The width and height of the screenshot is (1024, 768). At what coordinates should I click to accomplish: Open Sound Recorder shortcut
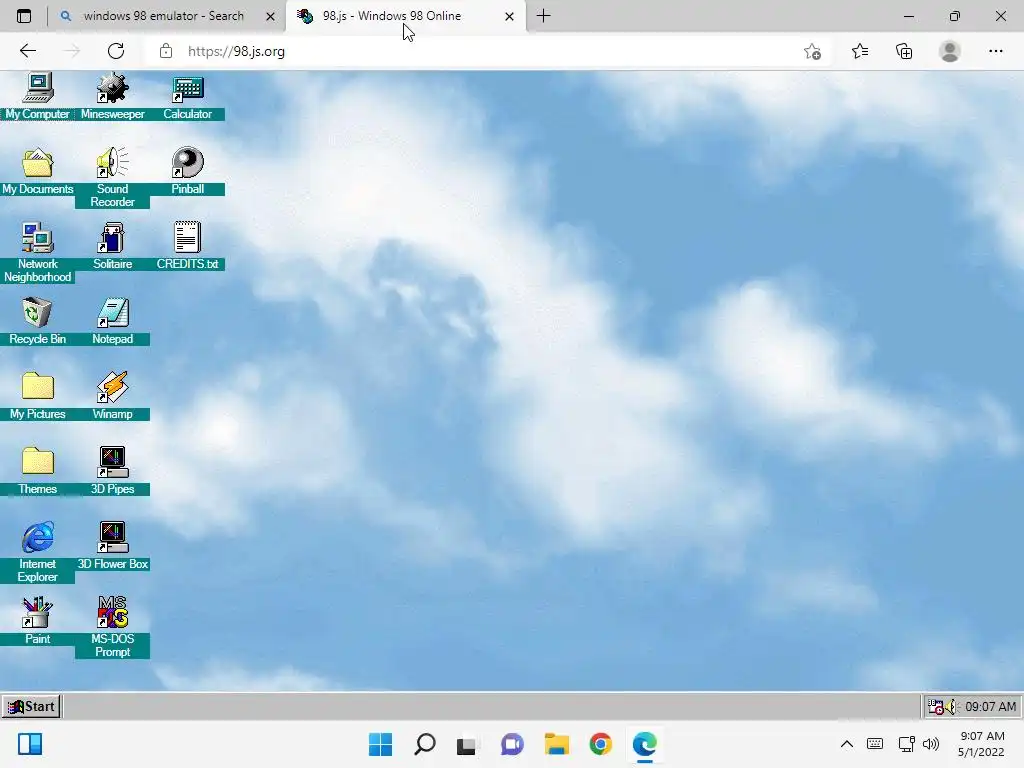point(112,176)
